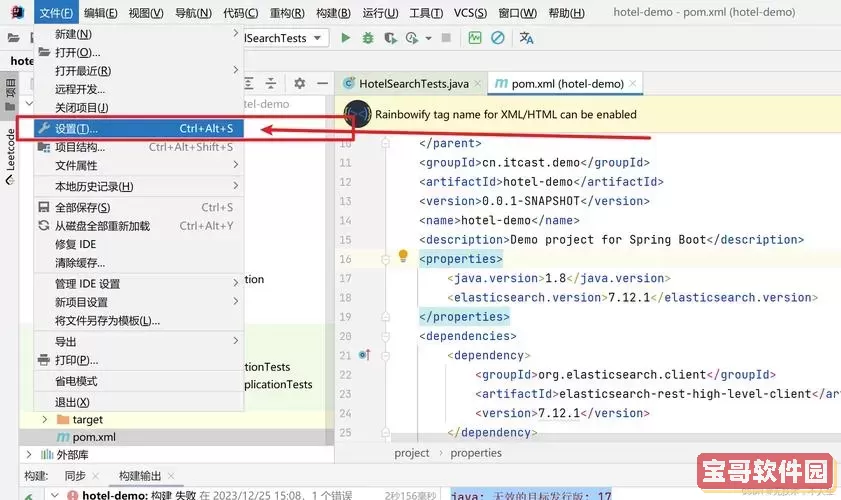Expand the target folder
The width and height of the screenshot is (841, 500).
tap(45, 420)
